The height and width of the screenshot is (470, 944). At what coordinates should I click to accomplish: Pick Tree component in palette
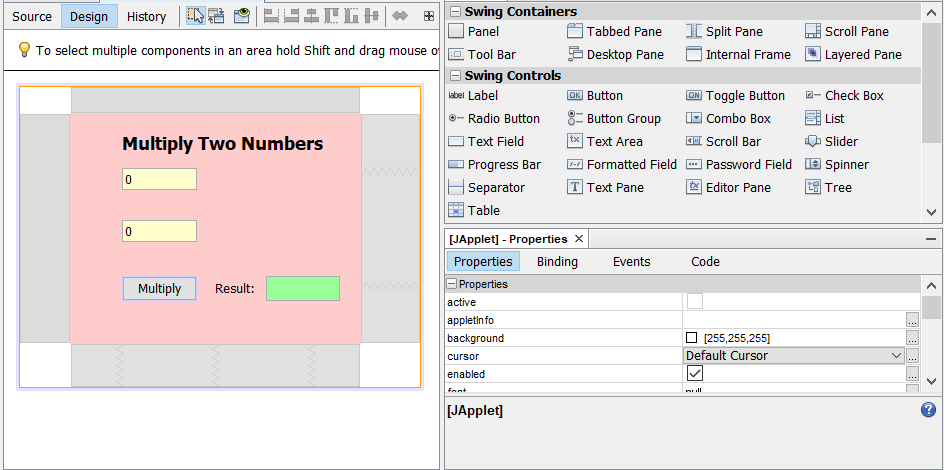click(x=829, y=187)
